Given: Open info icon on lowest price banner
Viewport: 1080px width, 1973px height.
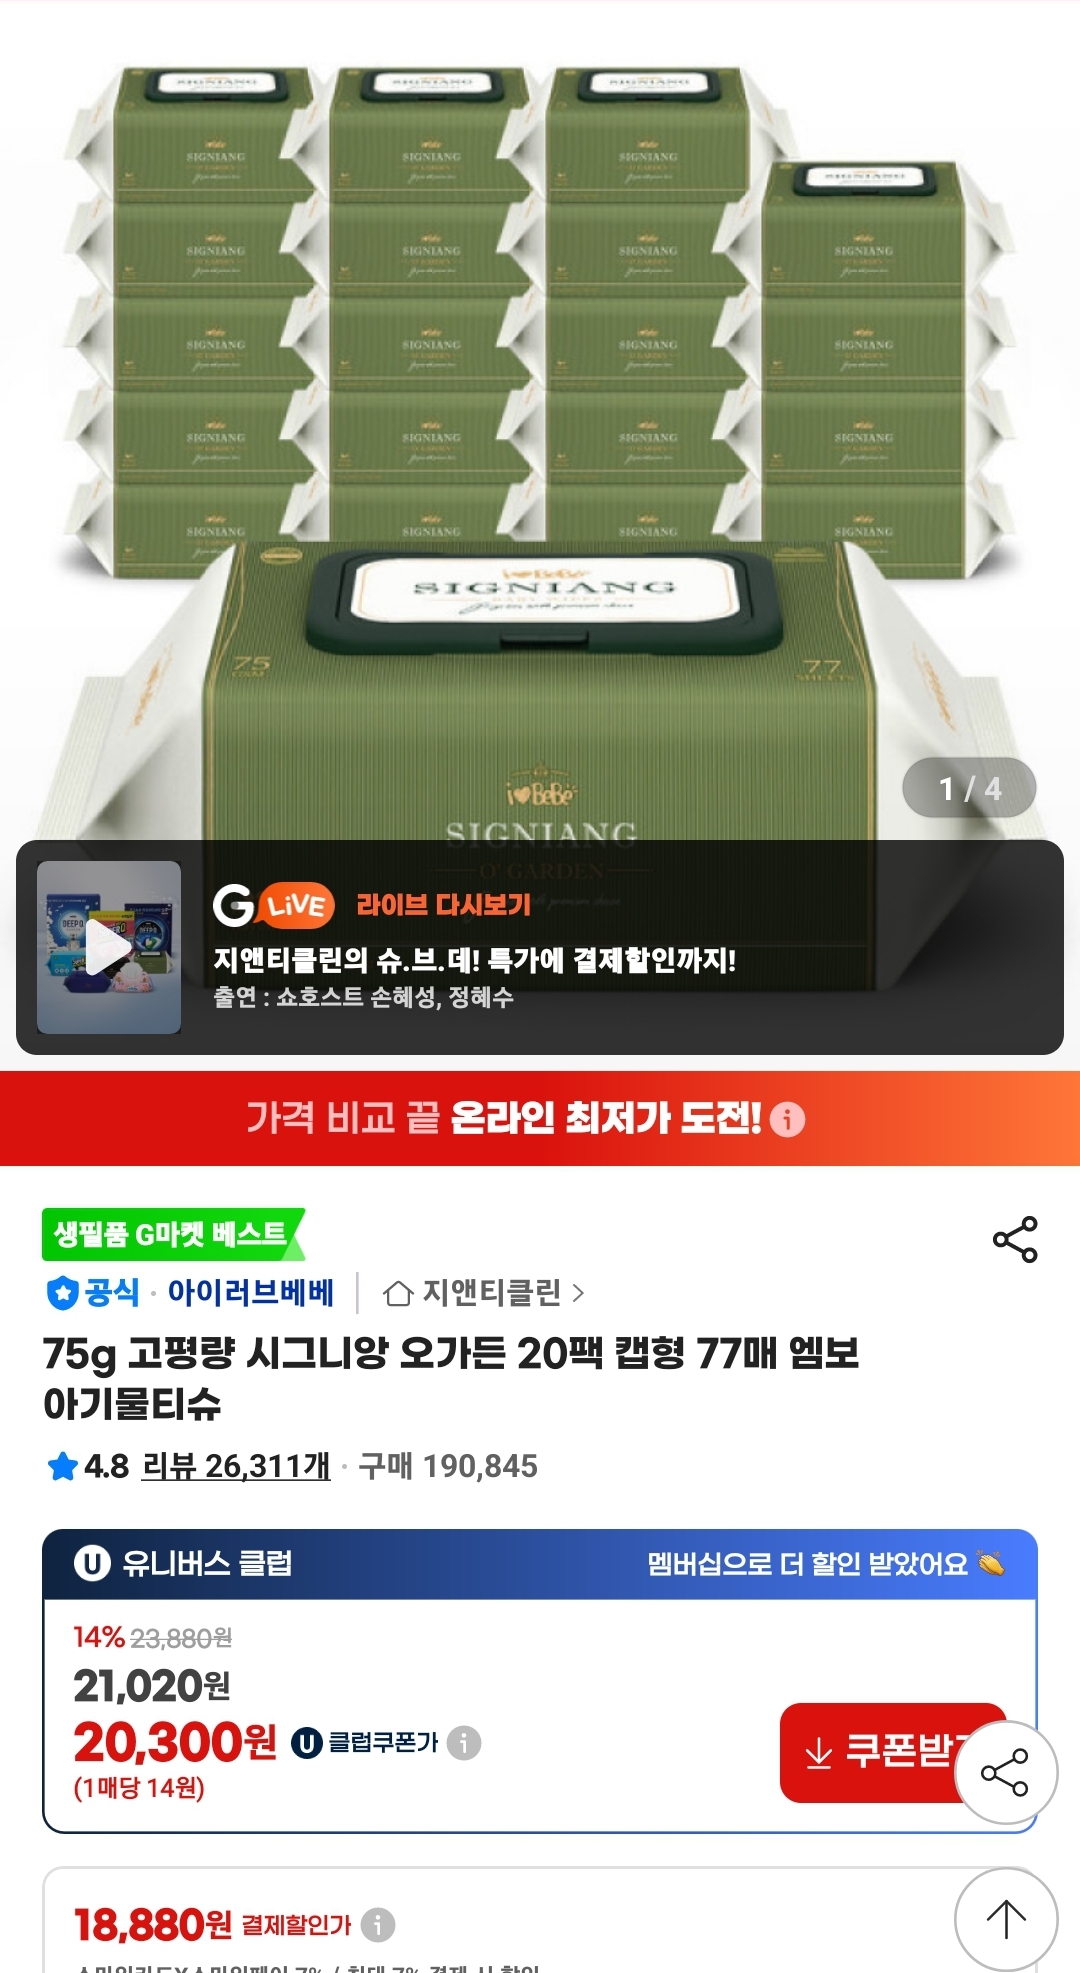Looking at the screenshot, I should click(788, 1119).
